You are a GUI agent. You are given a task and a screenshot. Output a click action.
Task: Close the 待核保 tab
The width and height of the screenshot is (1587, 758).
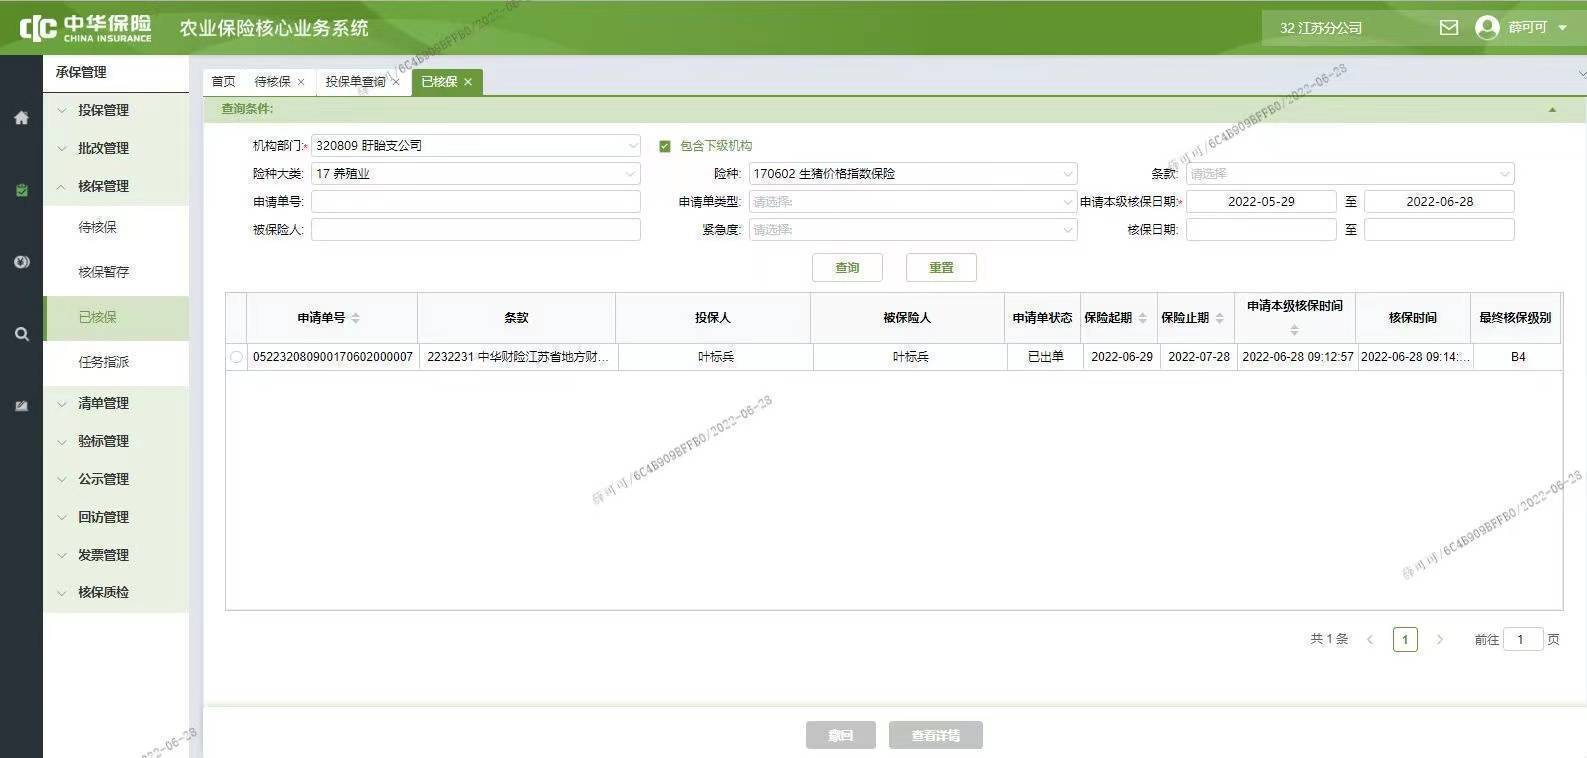pyautogui.click(x=301, y=82)
